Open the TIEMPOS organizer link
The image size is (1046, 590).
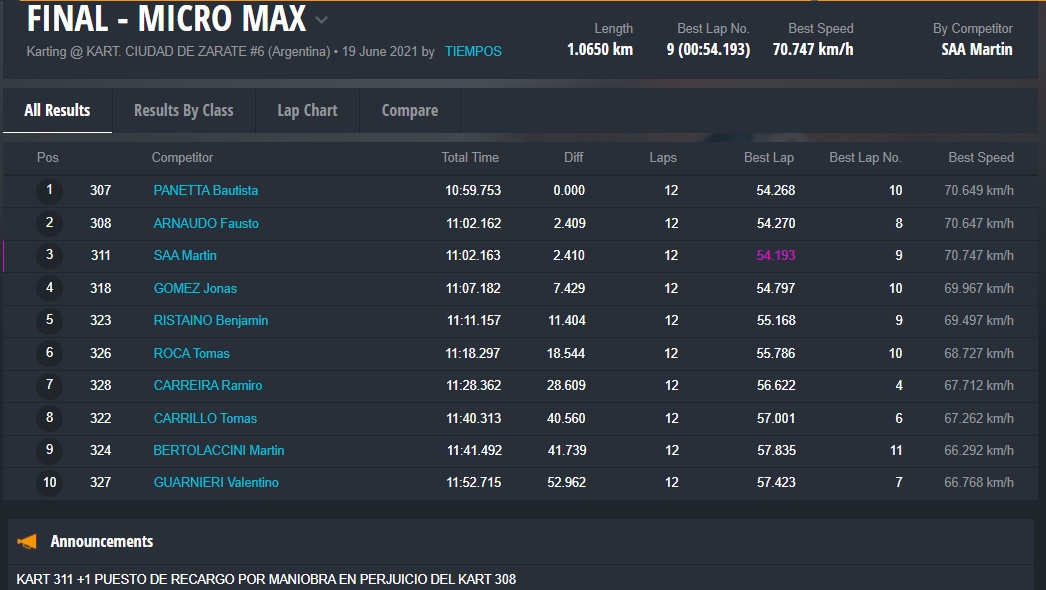point(473,51)
